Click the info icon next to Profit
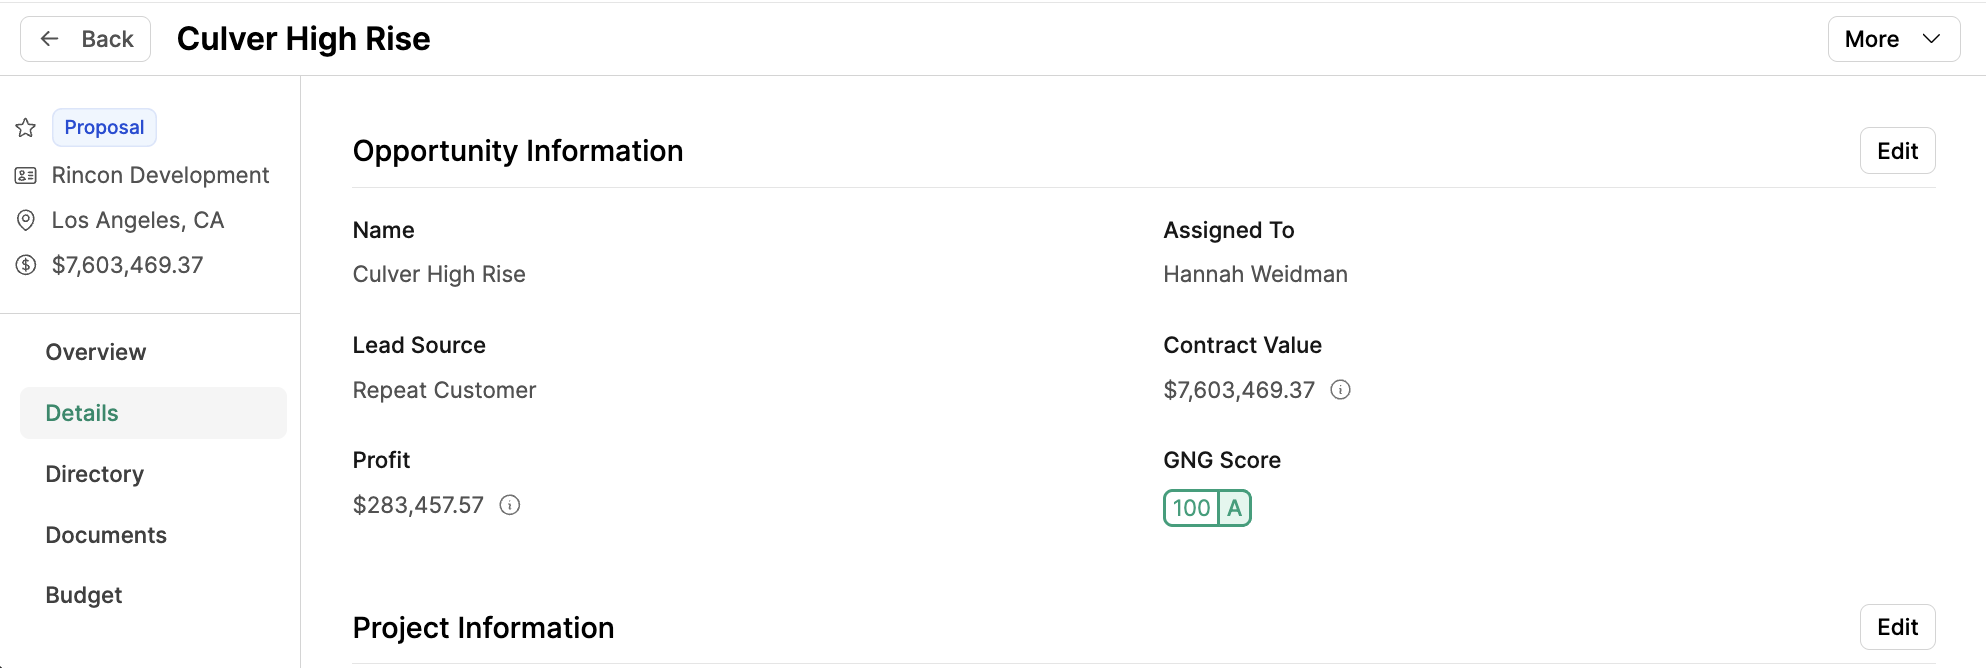 510,505
